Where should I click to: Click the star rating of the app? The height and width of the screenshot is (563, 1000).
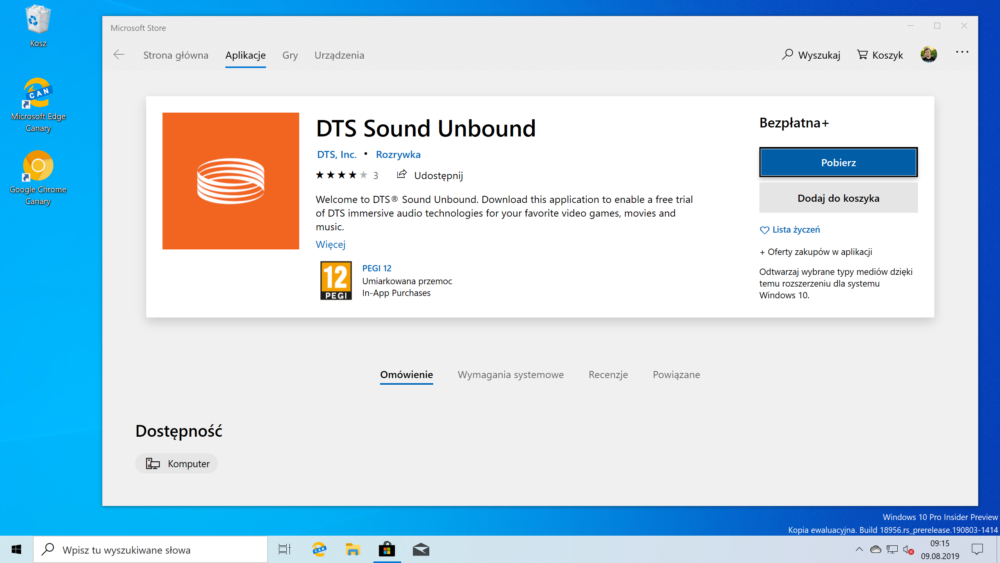[341, 175]
